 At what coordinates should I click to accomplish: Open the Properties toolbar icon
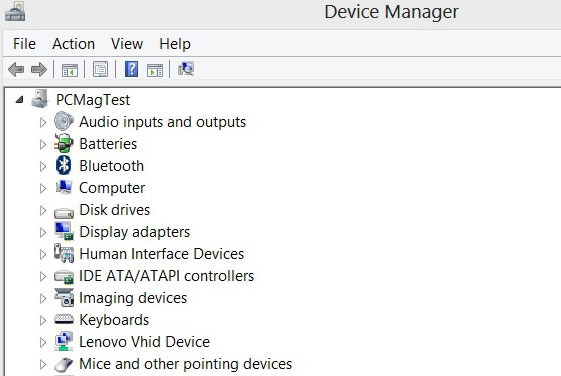[101, 69]
